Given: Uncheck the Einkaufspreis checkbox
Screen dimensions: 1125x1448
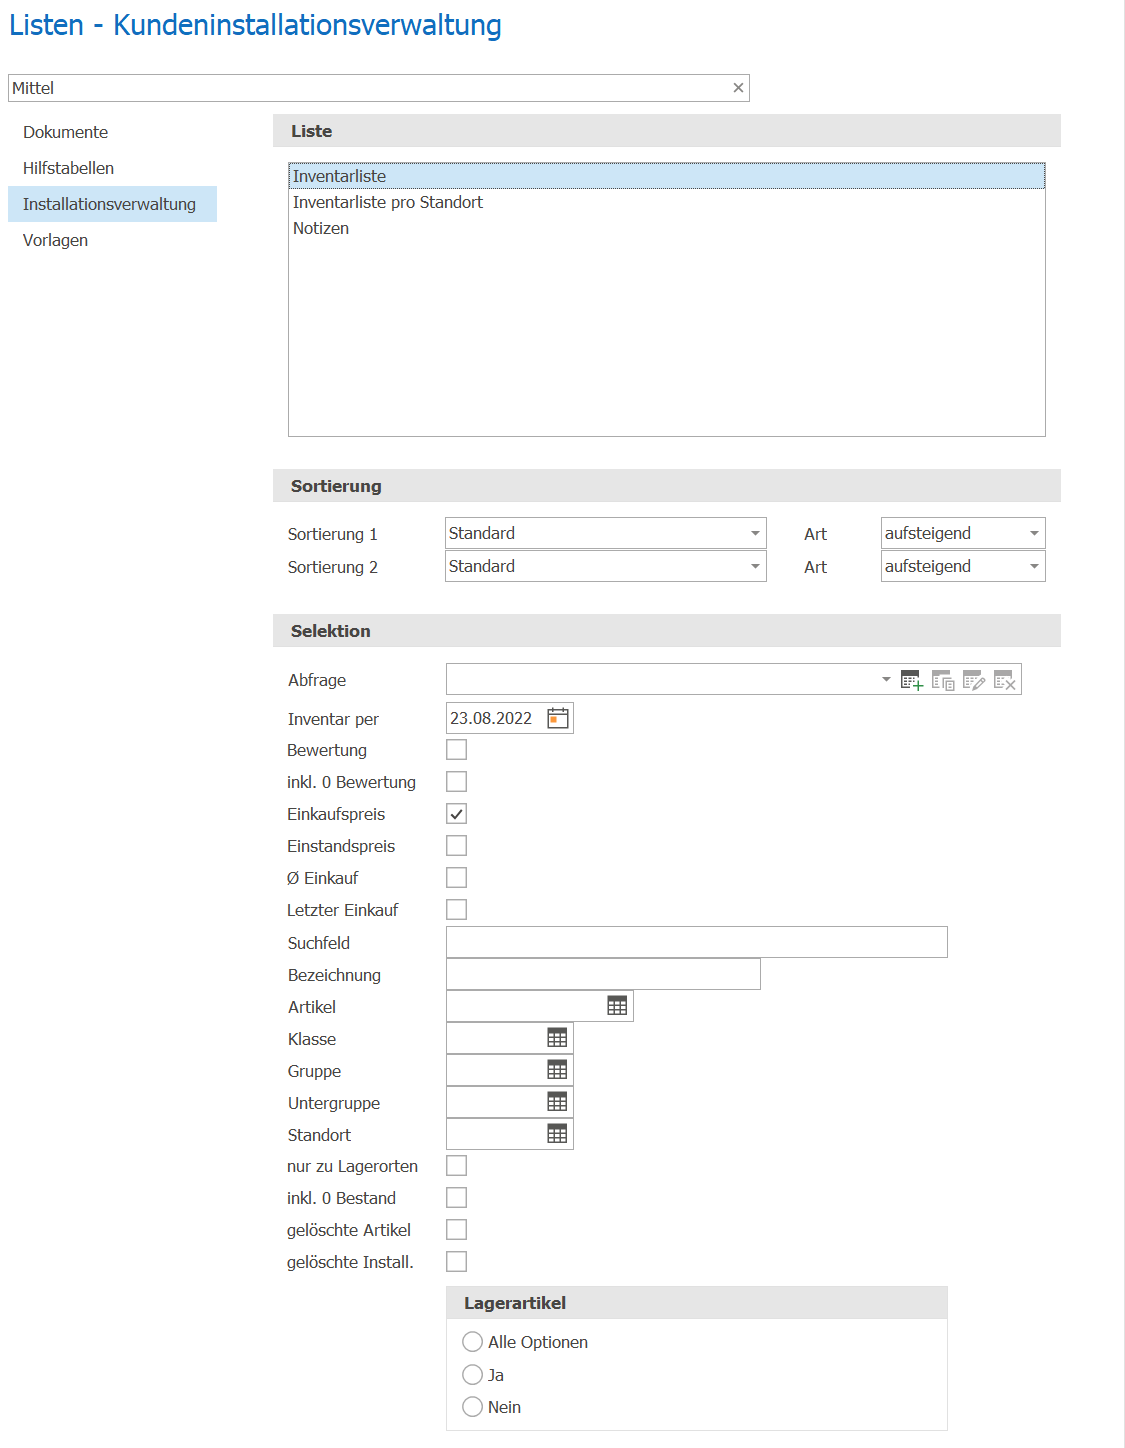Looking at the screenshot, I should point(456,814).
